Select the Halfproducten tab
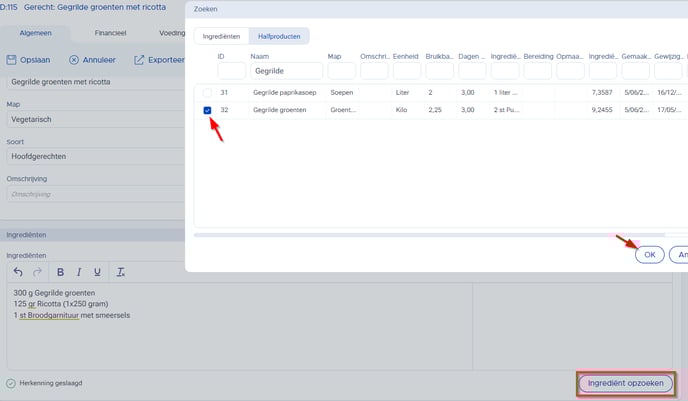 (279, 36)
